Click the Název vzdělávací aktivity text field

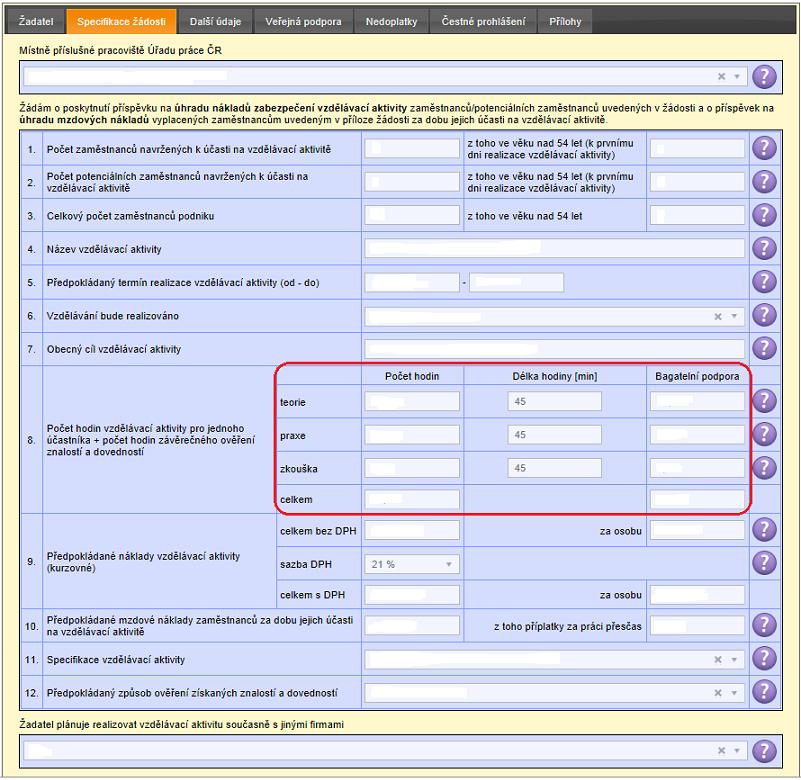pyautogui.click(x=554, y=249)
